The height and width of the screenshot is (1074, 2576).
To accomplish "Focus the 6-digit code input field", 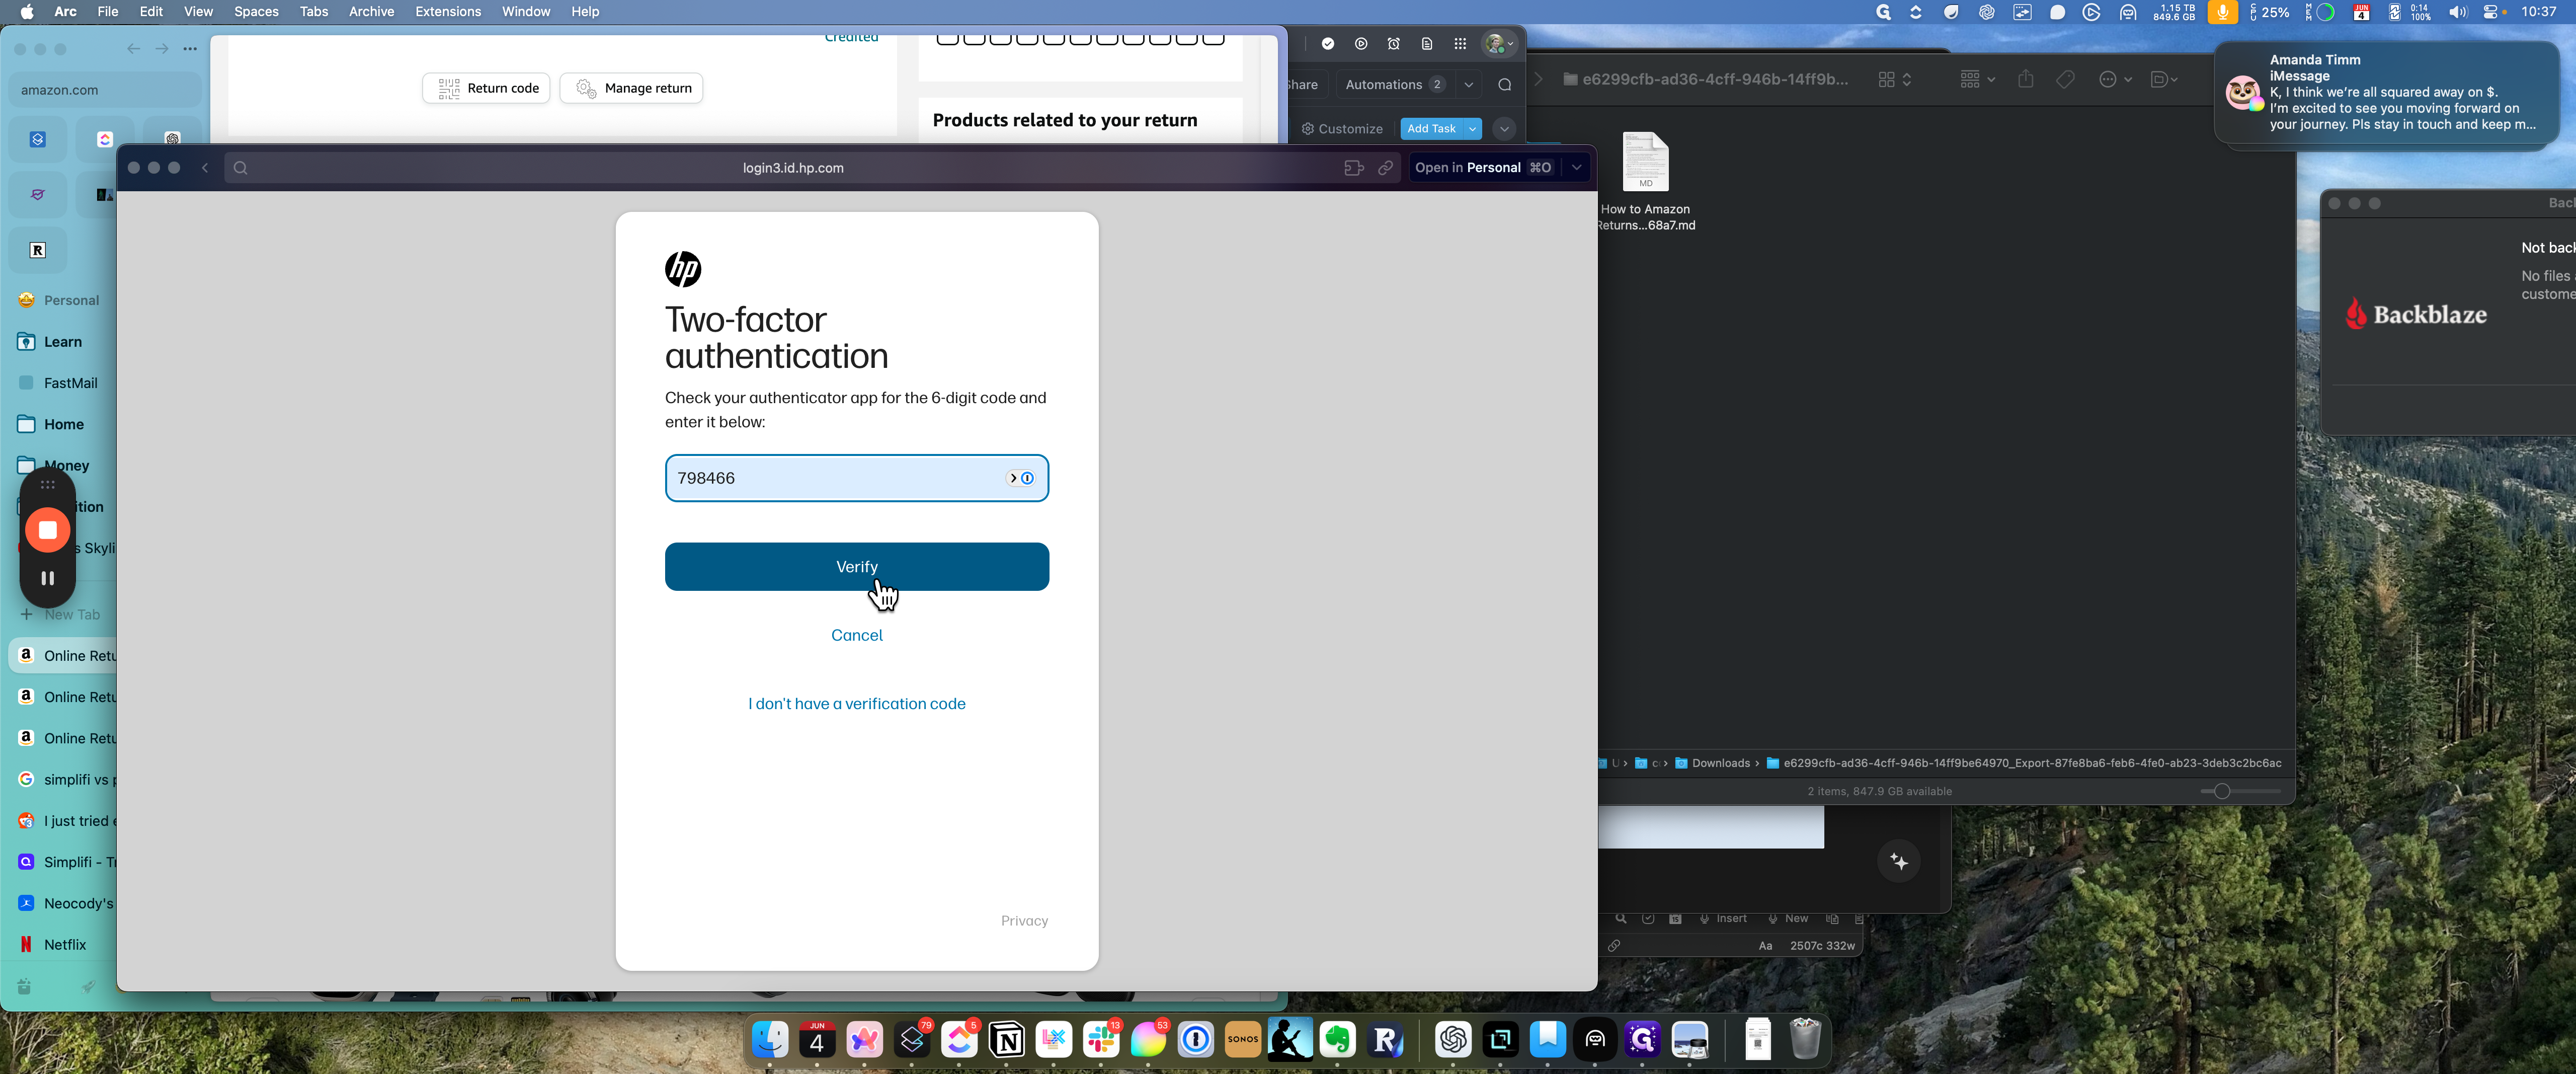I will (x=856, y=478).
